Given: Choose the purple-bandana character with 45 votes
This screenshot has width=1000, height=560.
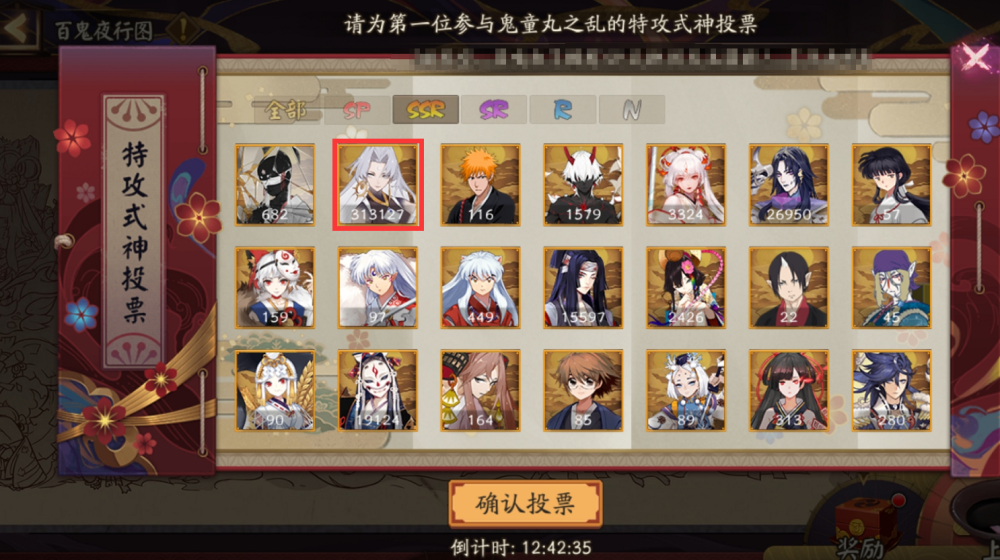Looking at the screenshot, I should pyautogui.click(x=891, y=288).
